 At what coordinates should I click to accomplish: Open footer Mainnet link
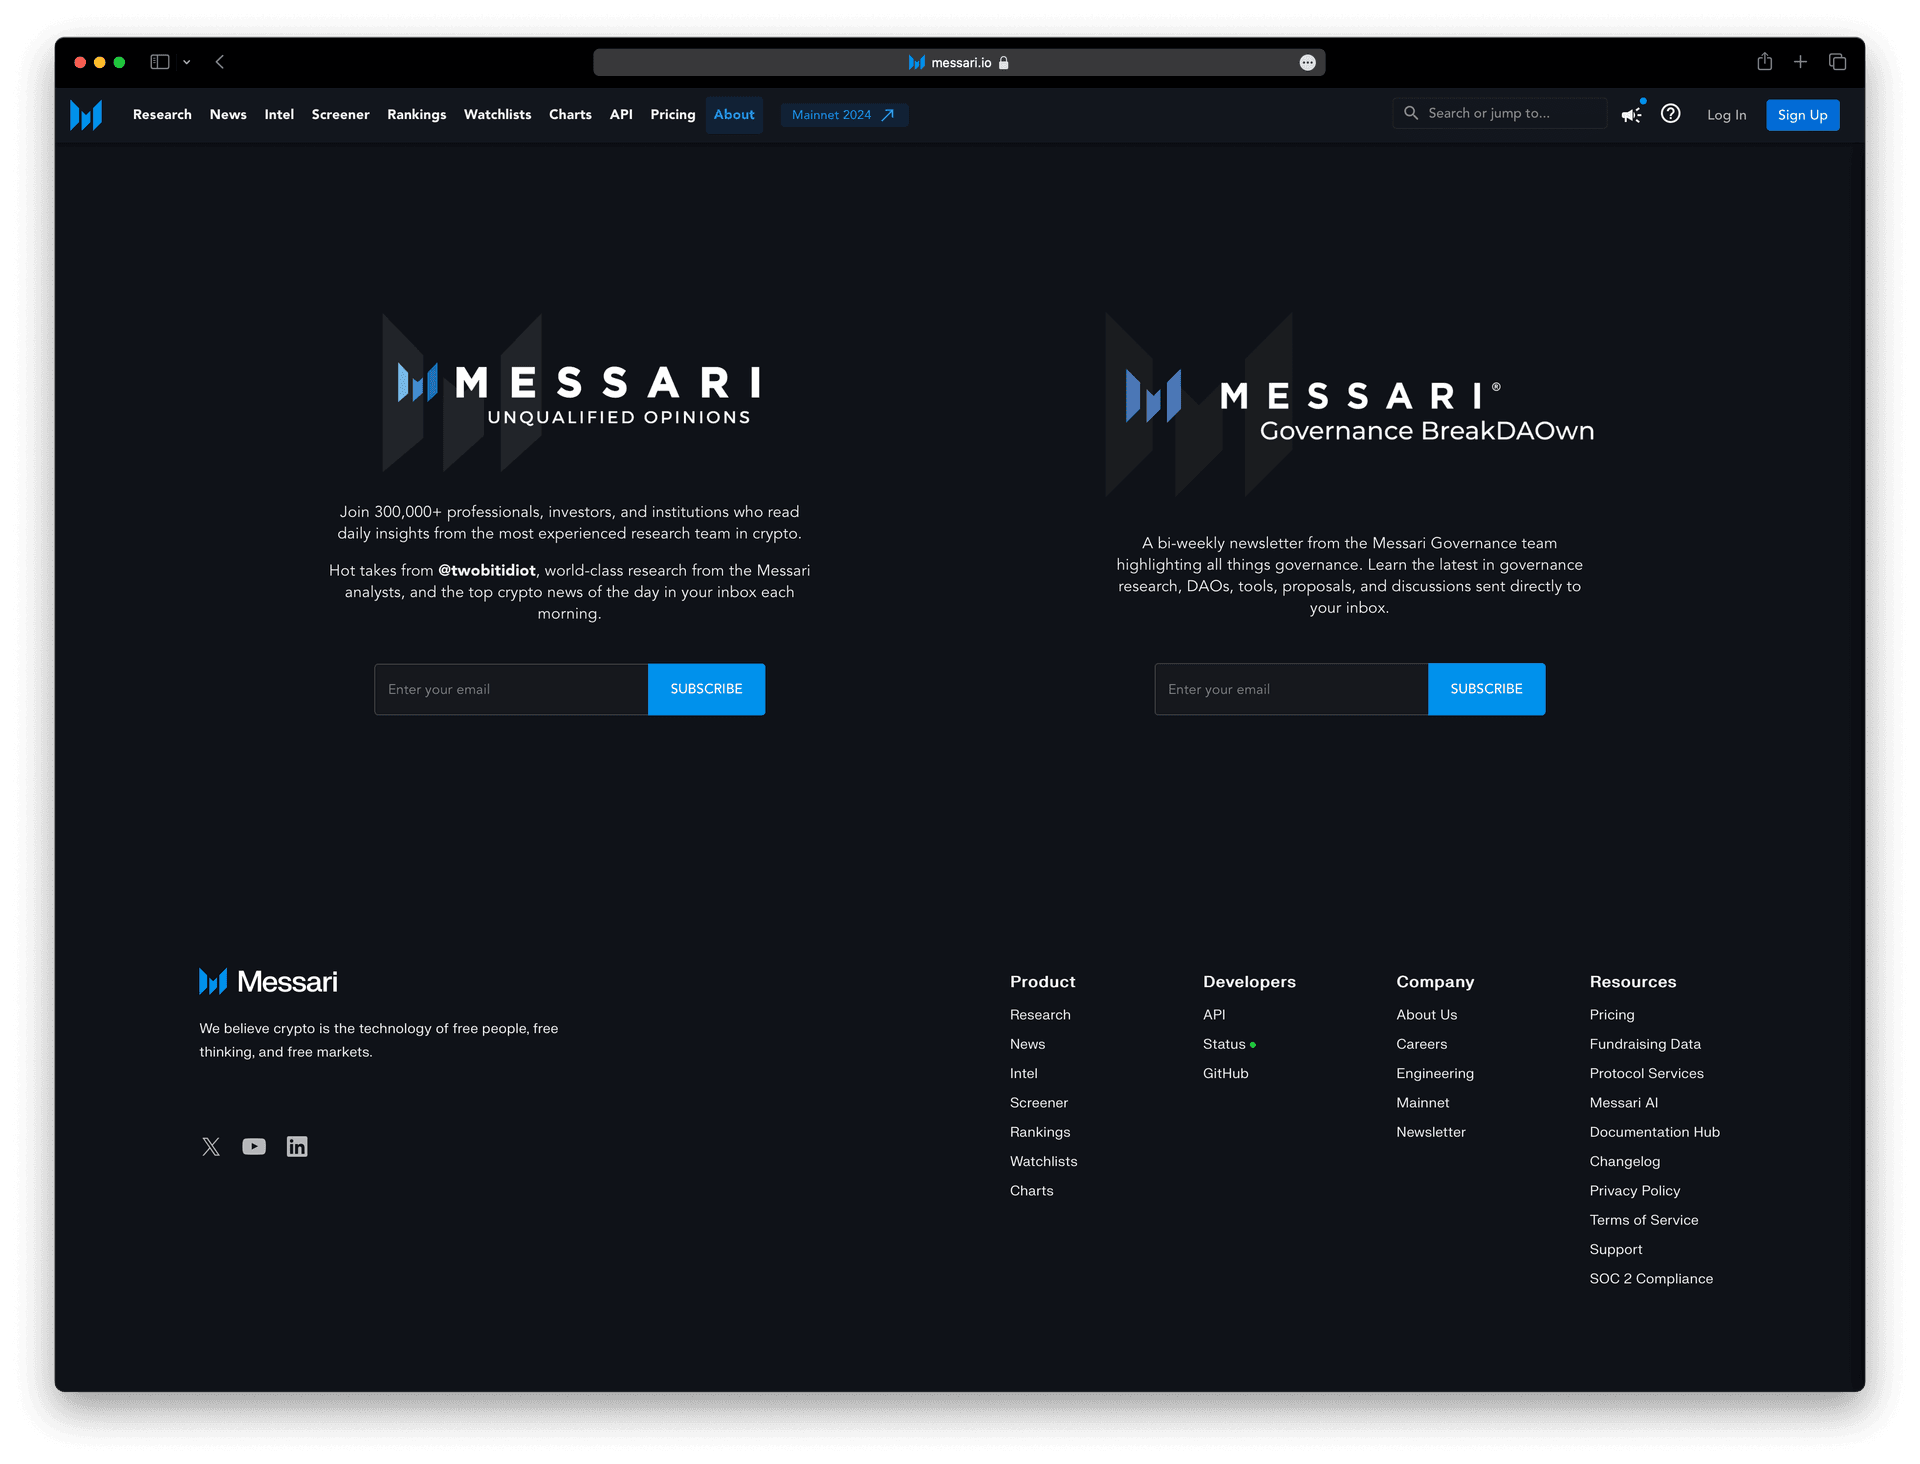(x=1423, y=1103)
